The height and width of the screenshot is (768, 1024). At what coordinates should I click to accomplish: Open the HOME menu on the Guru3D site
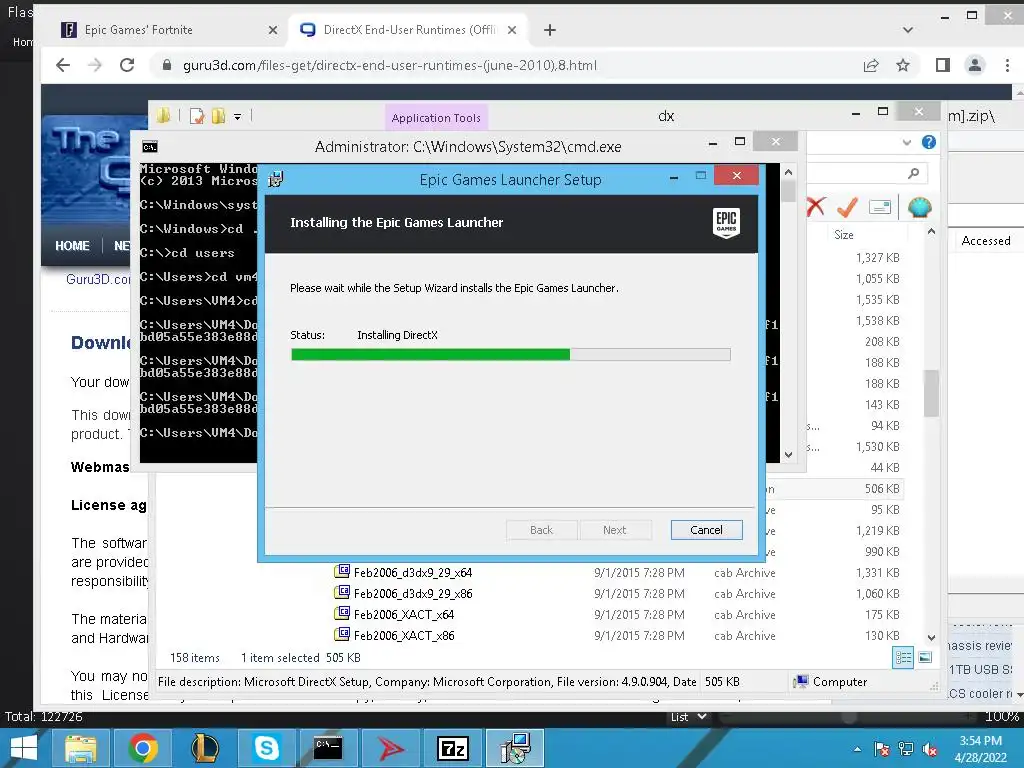pyautogui.click(x=72, y=246)
